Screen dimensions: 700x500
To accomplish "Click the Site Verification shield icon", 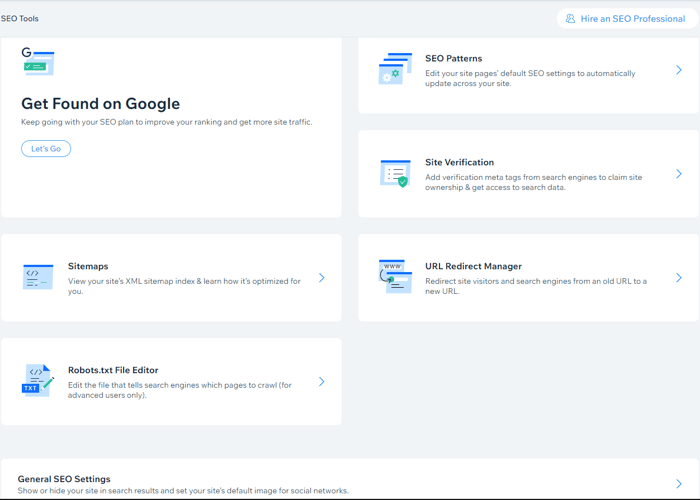I will click(x=395, y=173).
